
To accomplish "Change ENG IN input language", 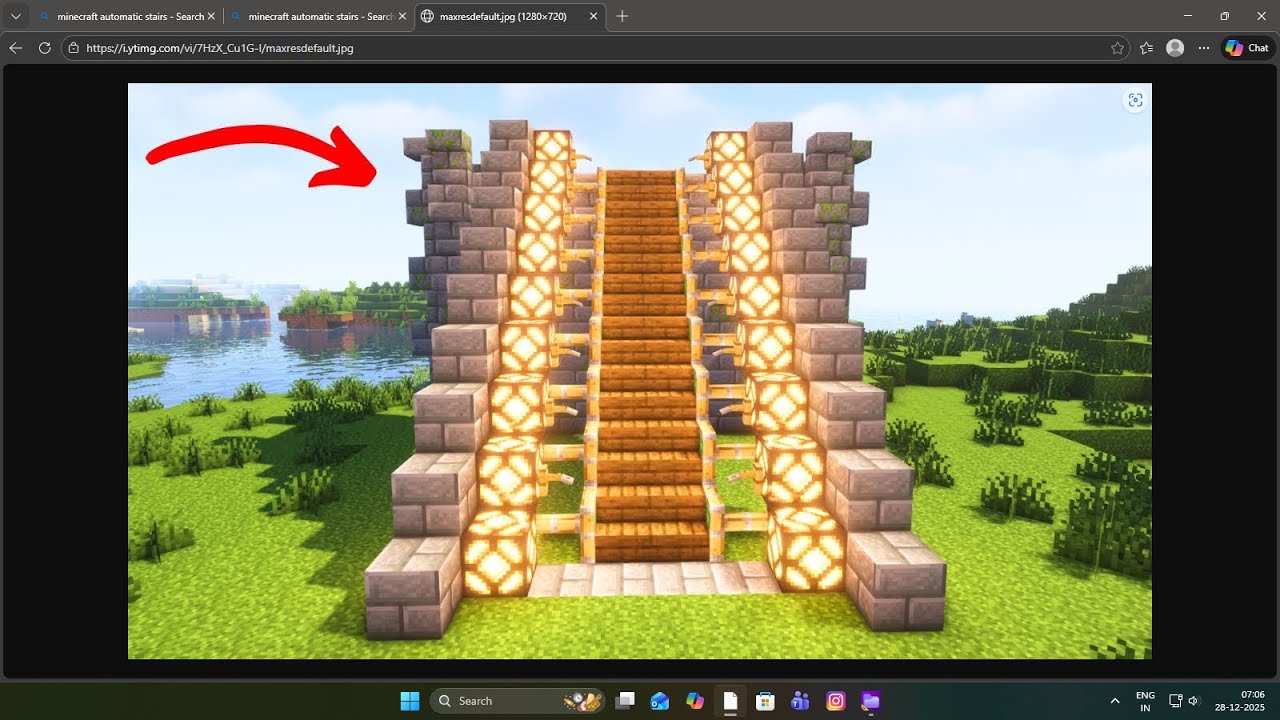I will [x=1145, y=701].
